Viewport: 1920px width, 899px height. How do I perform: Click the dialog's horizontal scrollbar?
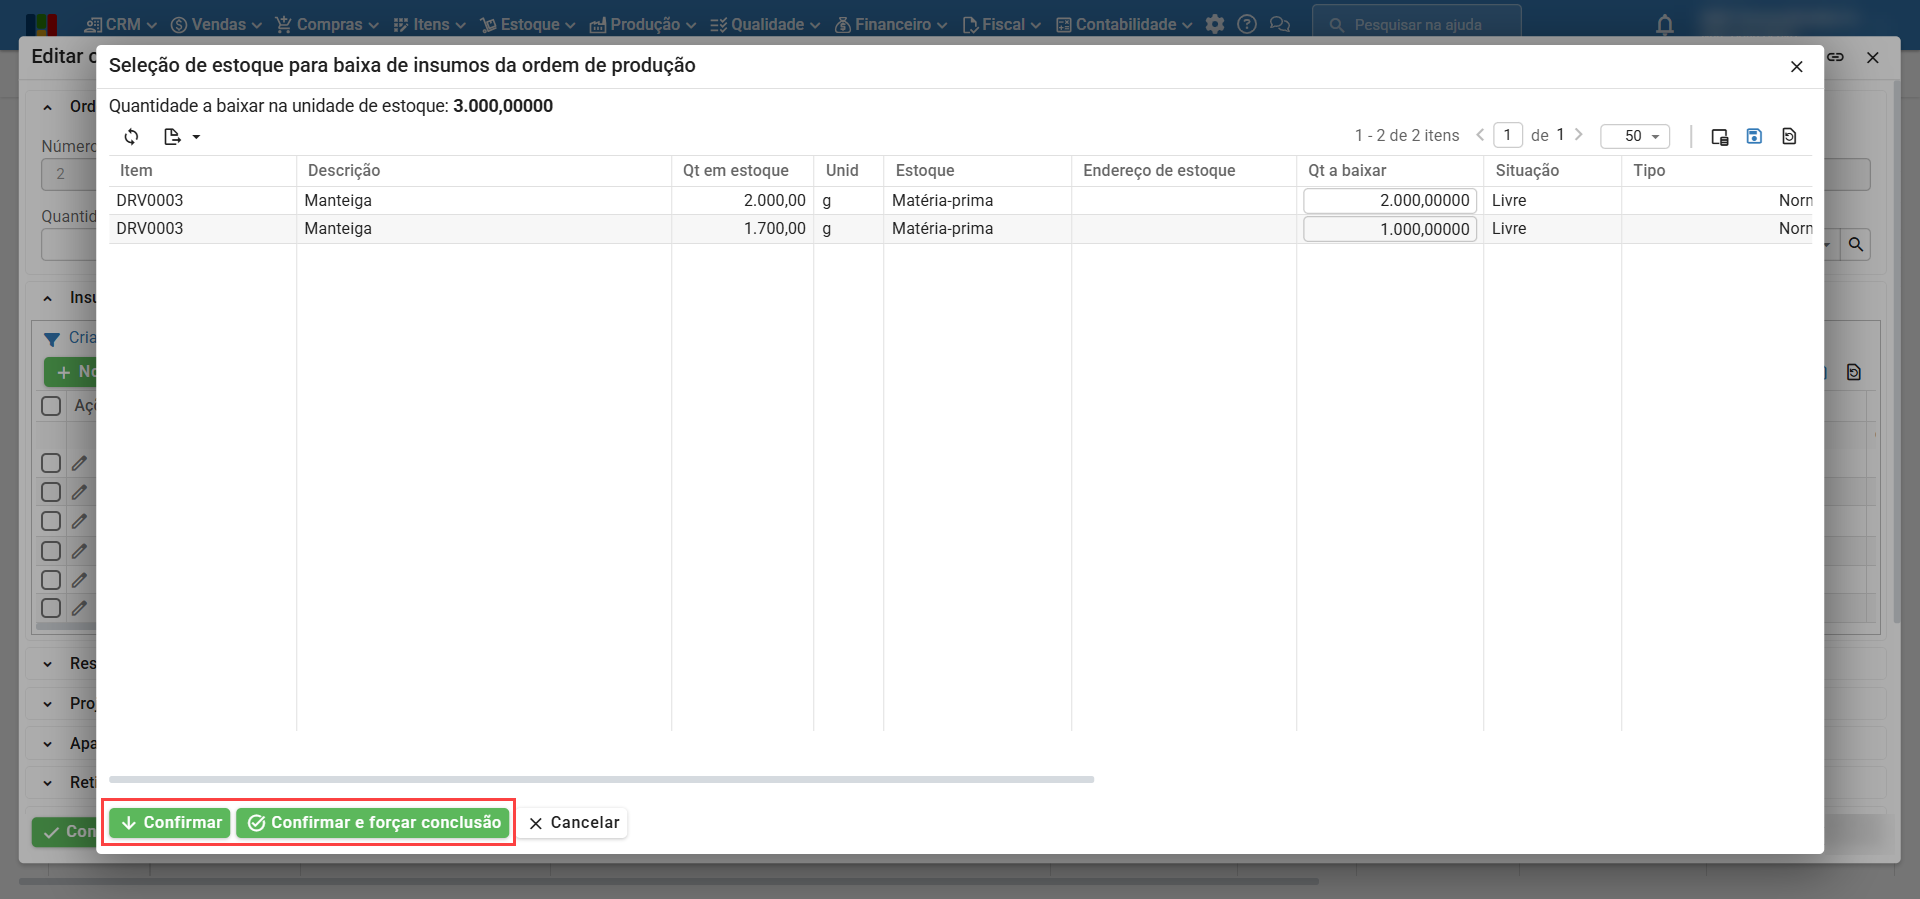point(601,779)
